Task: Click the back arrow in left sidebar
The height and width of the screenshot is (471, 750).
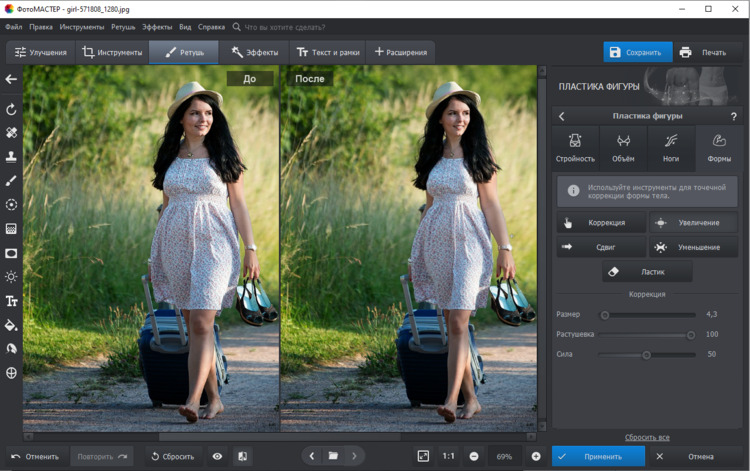Action: click(12, 79)
